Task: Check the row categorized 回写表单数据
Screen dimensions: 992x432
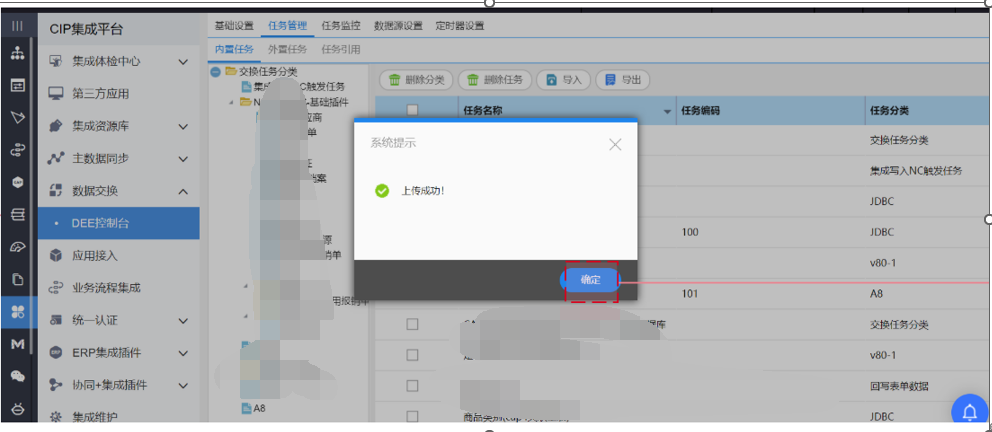Action: click(412, 386)
